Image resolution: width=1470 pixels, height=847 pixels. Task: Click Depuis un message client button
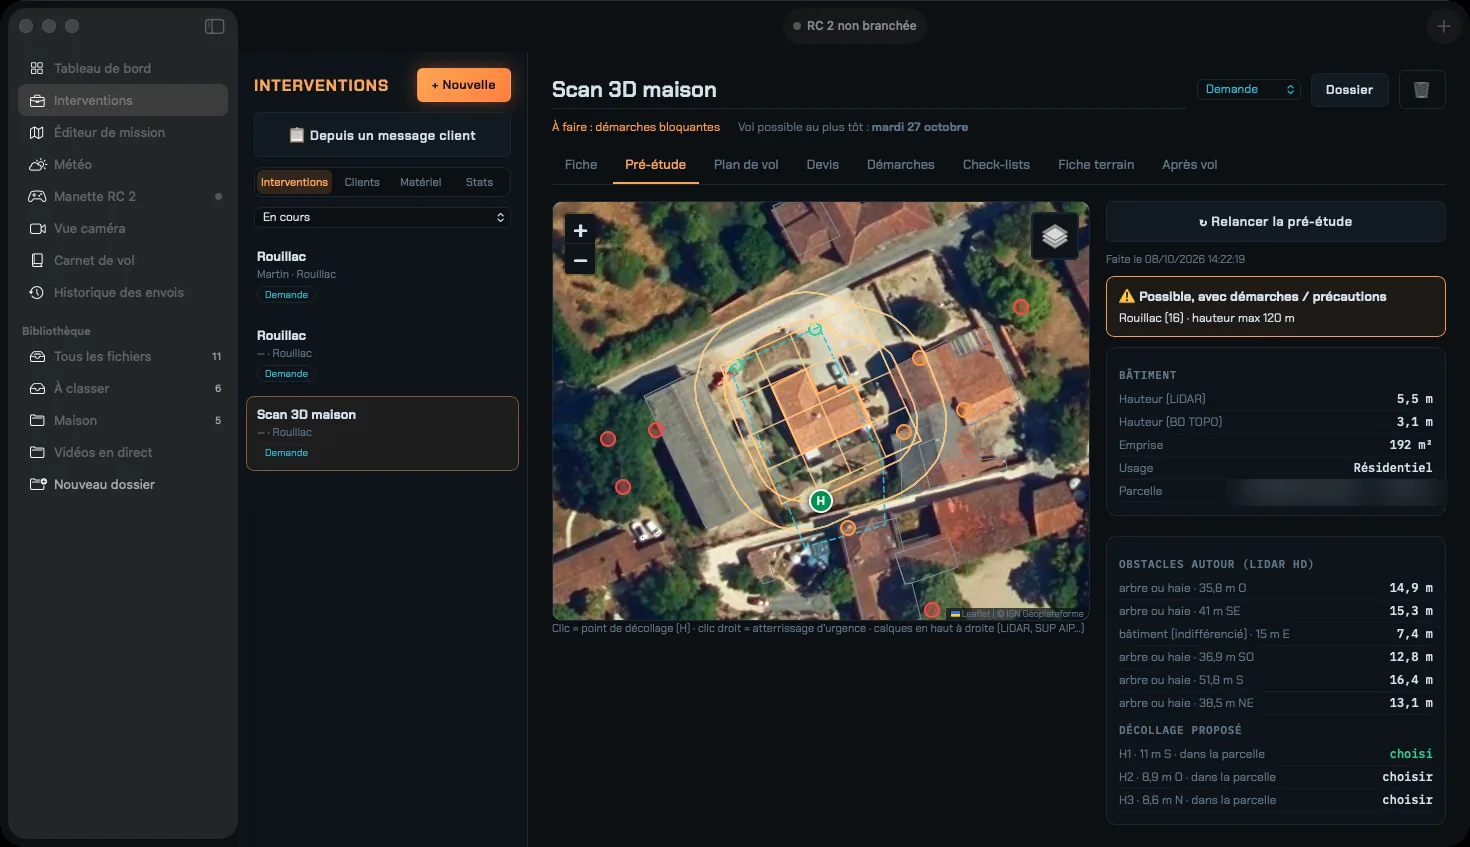[382, 135]
